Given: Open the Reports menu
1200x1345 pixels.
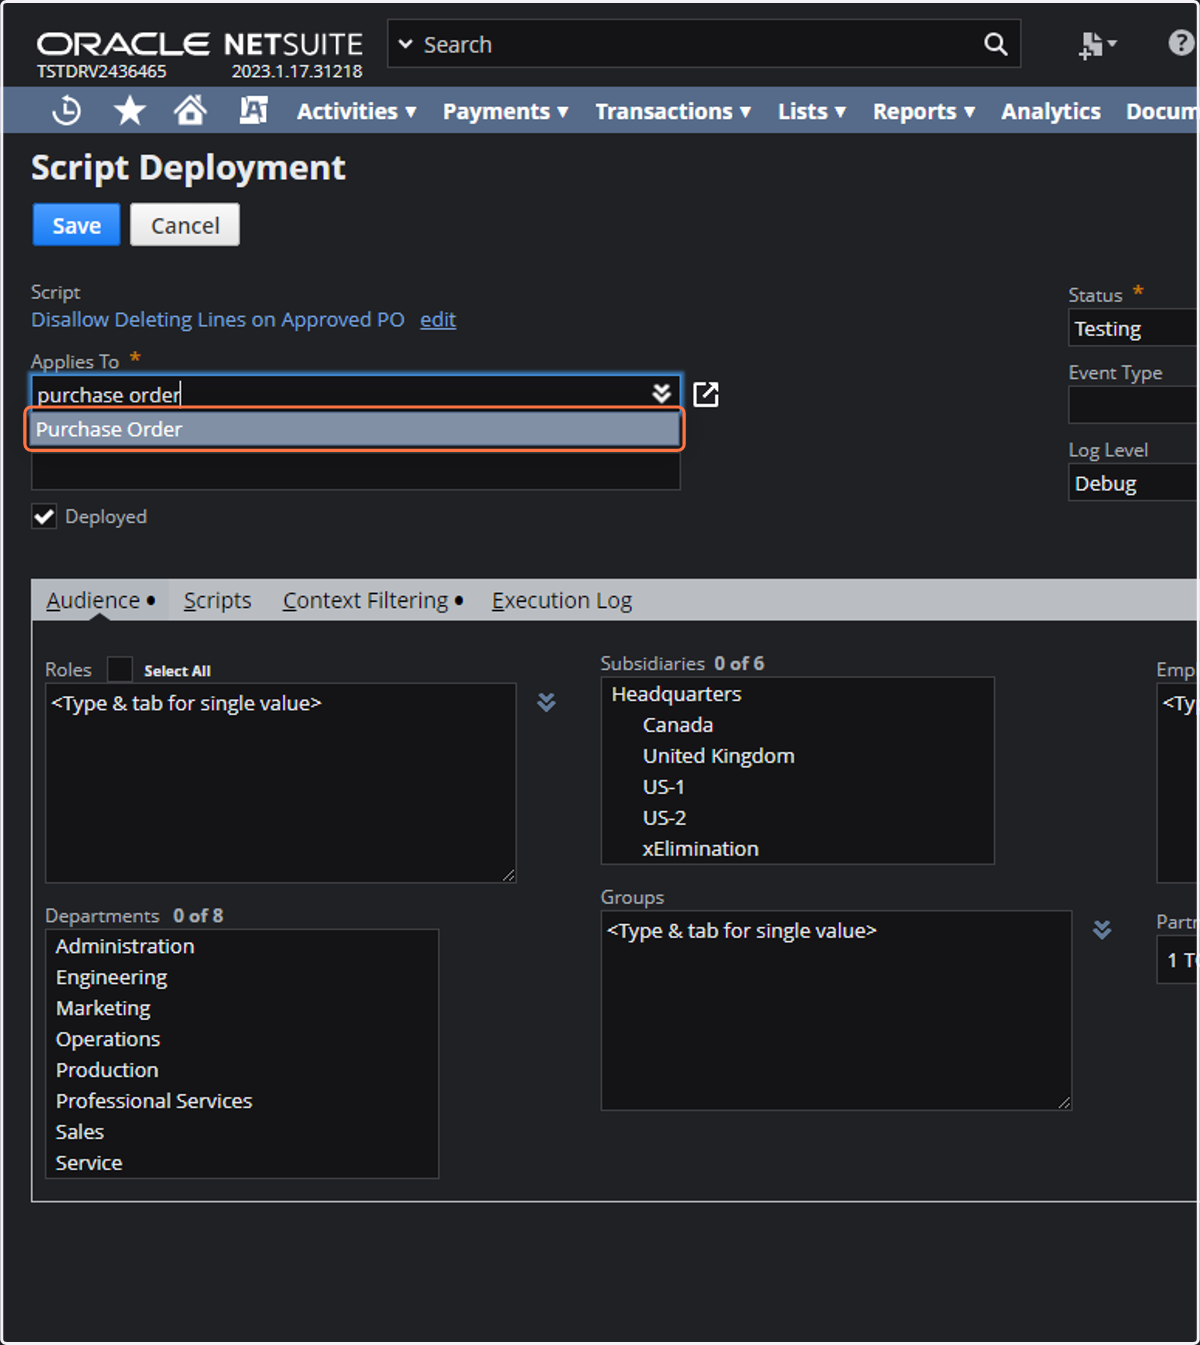Looking at the screenshot, I should tap(924, 111).
